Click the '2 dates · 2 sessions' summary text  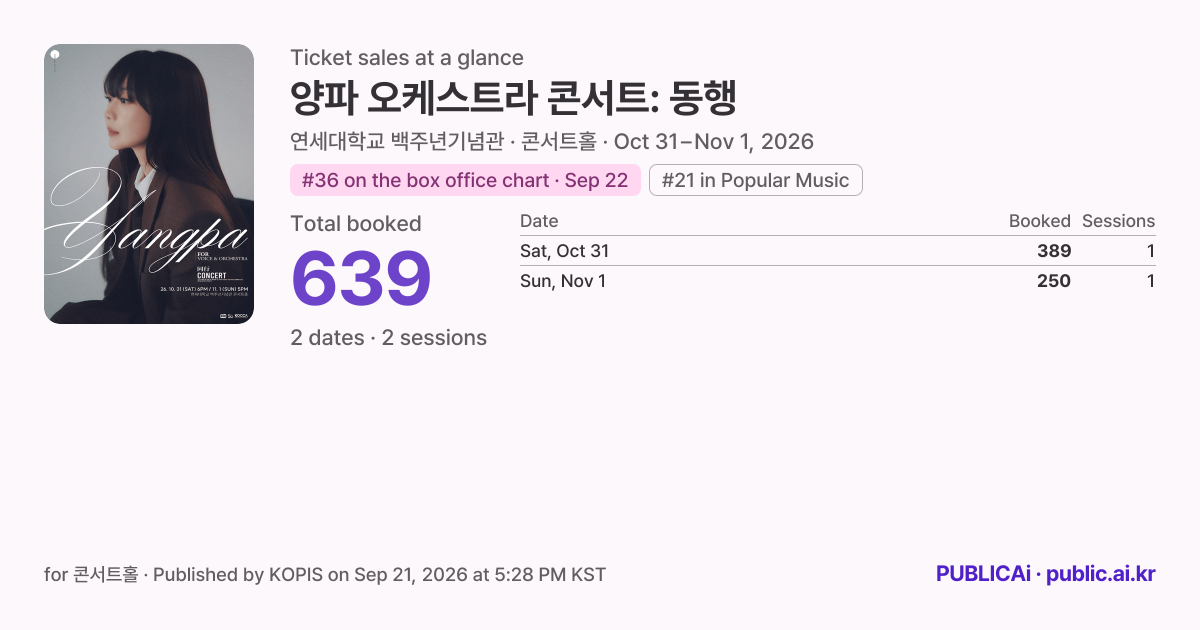(389, 338)
